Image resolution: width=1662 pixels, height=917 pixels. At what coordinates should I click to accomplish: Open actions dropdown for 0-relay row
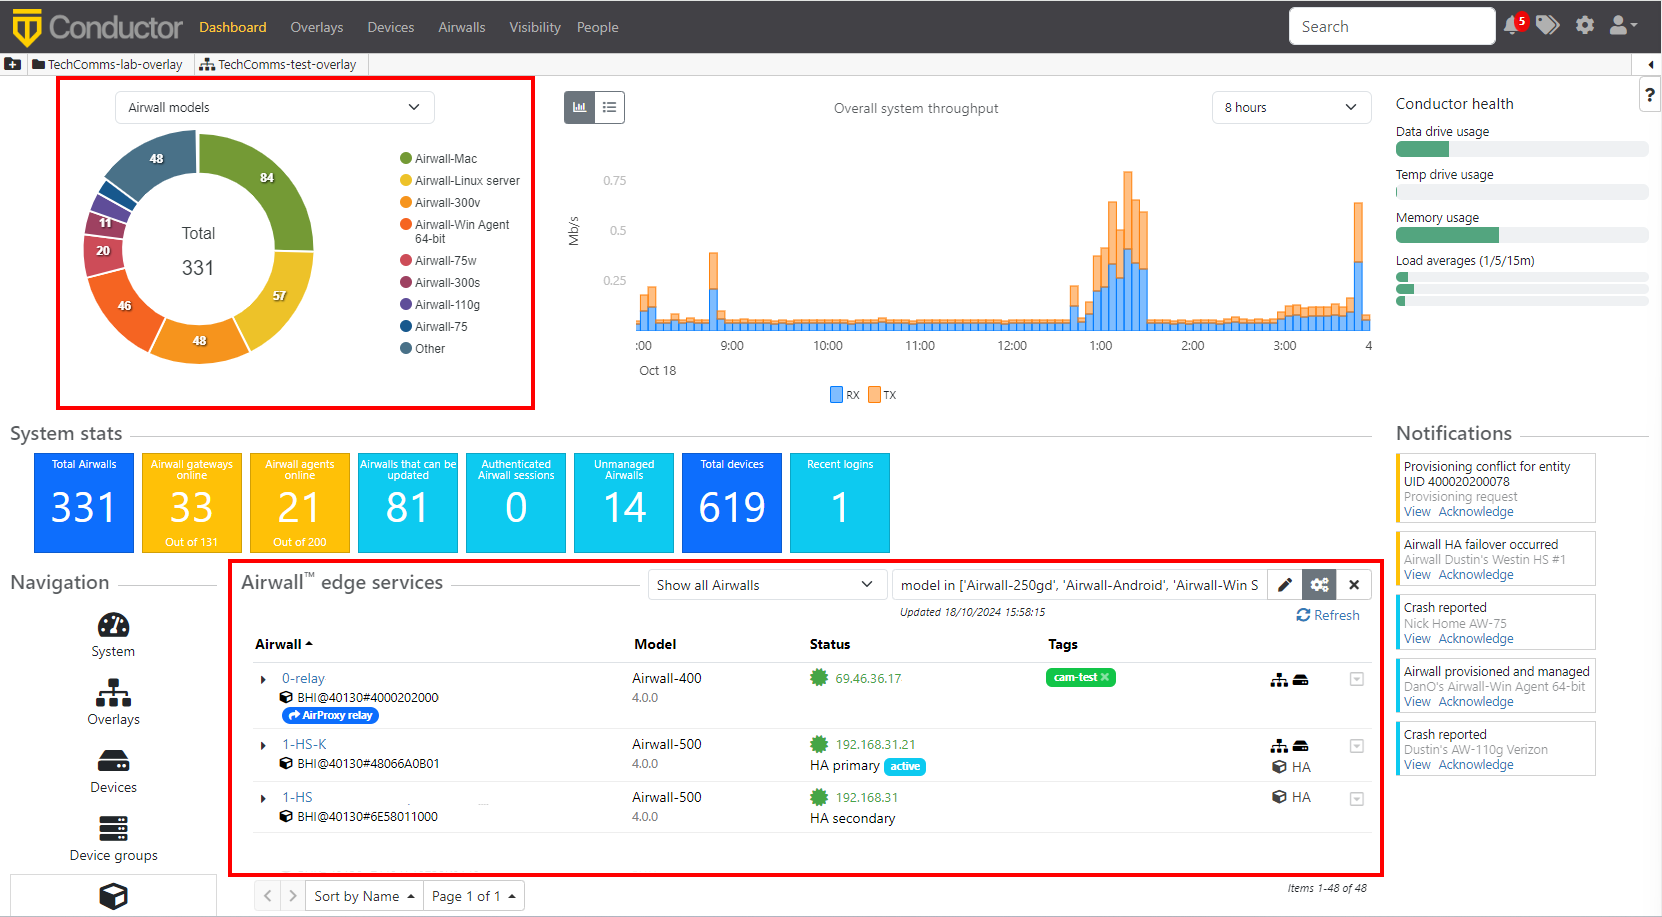coord(1357,679)
